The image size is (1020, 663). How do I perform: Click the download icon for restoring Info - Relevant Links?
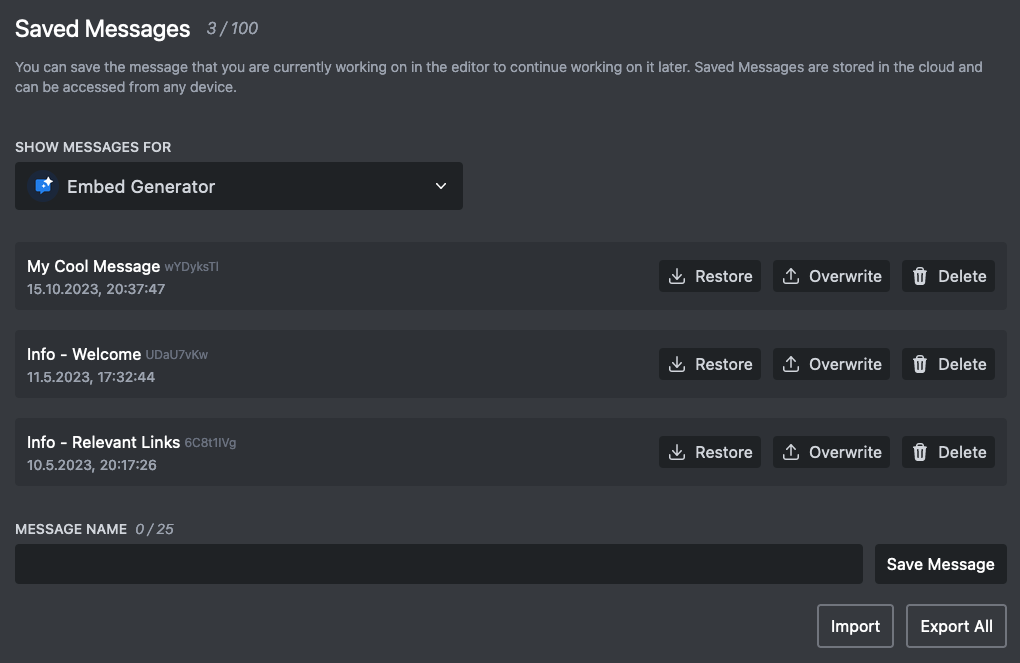[677, 452]
